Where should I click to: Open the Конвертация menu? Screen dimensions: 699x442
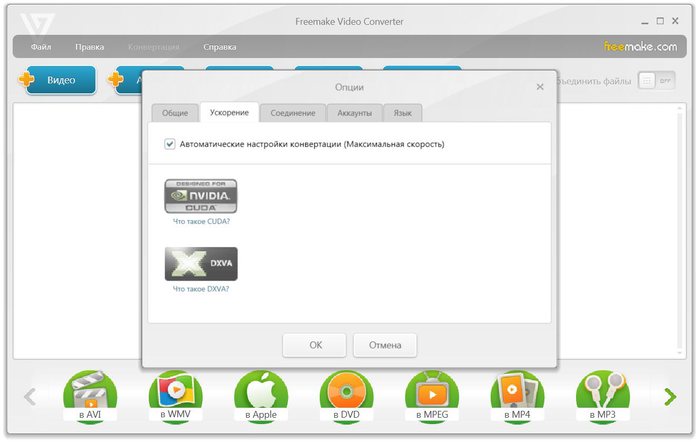(x=153, y=47)
